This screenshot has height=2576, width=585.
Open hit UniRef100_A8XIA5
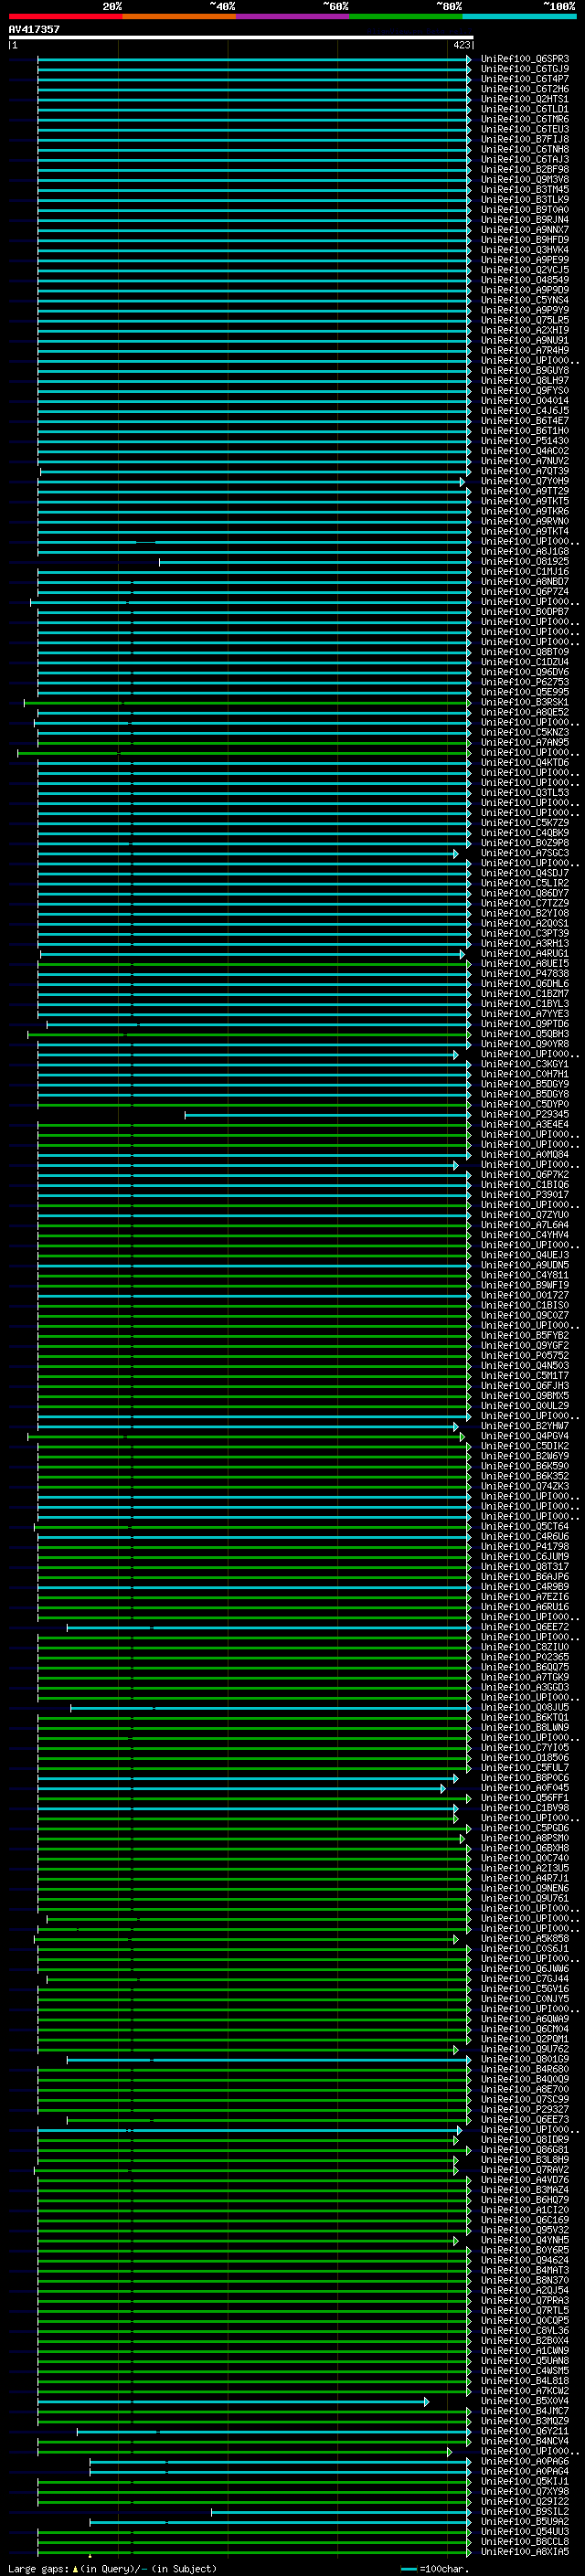pos(524,2551)
